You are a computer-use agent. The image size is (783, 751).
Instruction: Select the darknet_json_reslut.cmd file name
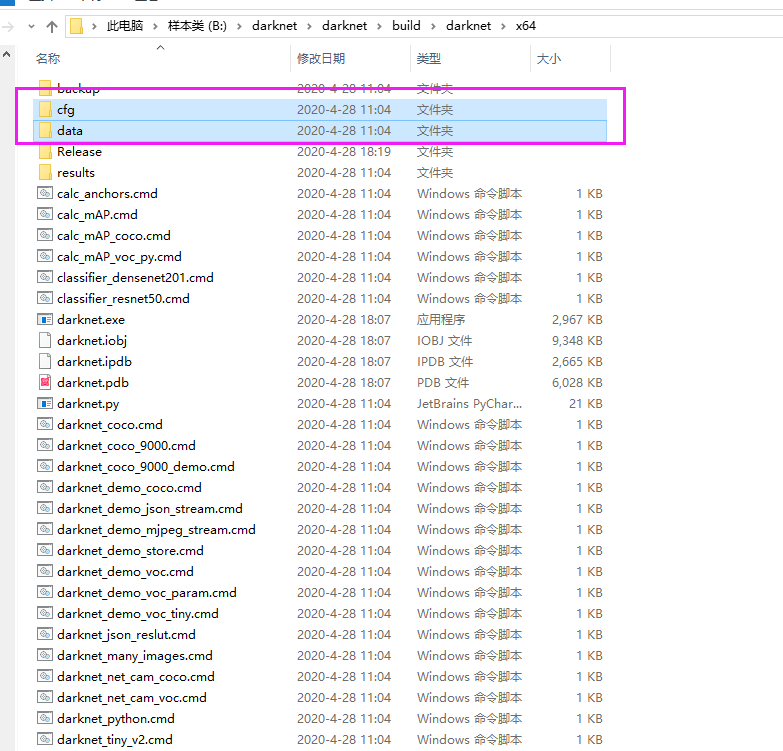(126, 634)
